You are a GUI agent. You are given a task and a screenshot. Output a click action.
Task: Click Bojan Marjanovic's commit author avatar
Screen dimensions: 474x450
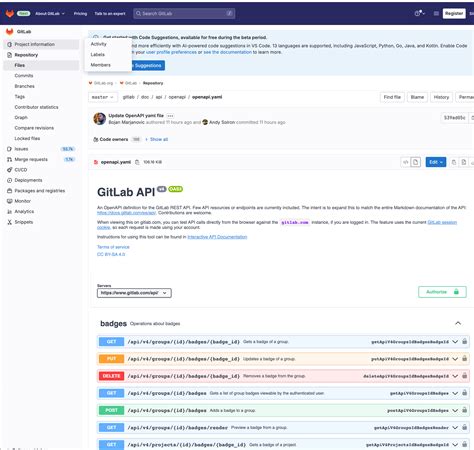[x=100, y=119]
